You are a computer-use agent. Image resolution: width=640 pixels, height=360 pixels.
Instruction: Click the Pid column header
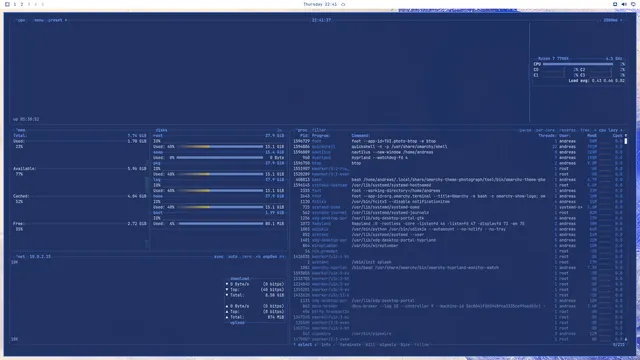coord(304,136)
